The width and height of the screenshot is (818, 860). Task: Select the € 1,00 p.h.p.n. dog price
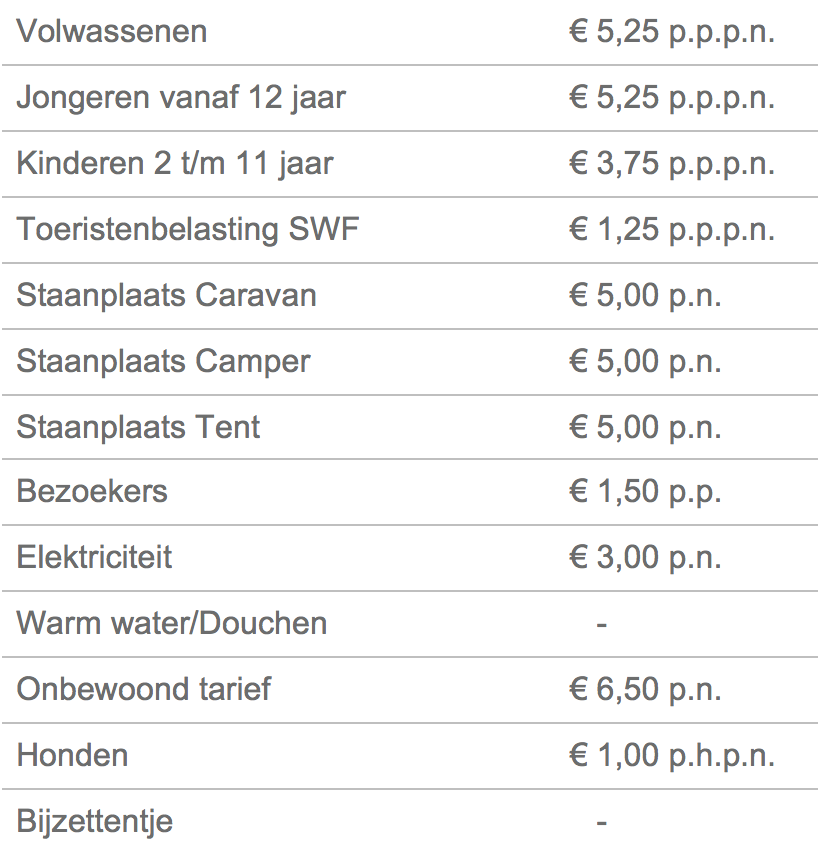pos(672,755)
